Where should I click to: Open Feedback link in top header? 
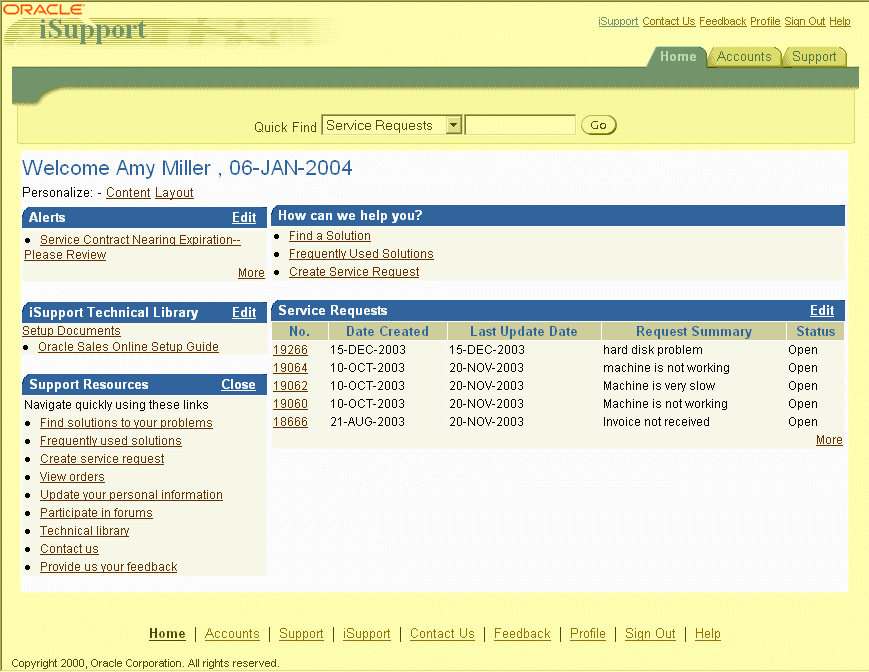tap(723, 21)
